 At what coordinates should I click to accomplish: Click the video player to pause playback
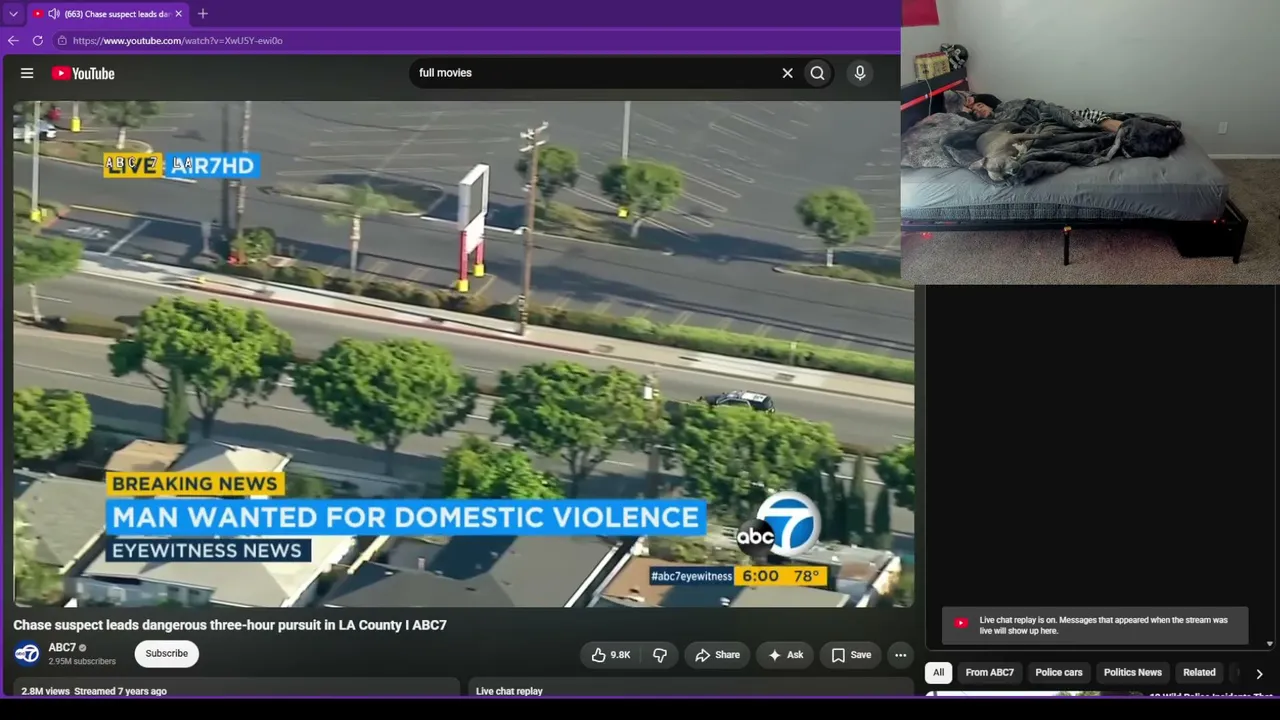coord(463,354)
